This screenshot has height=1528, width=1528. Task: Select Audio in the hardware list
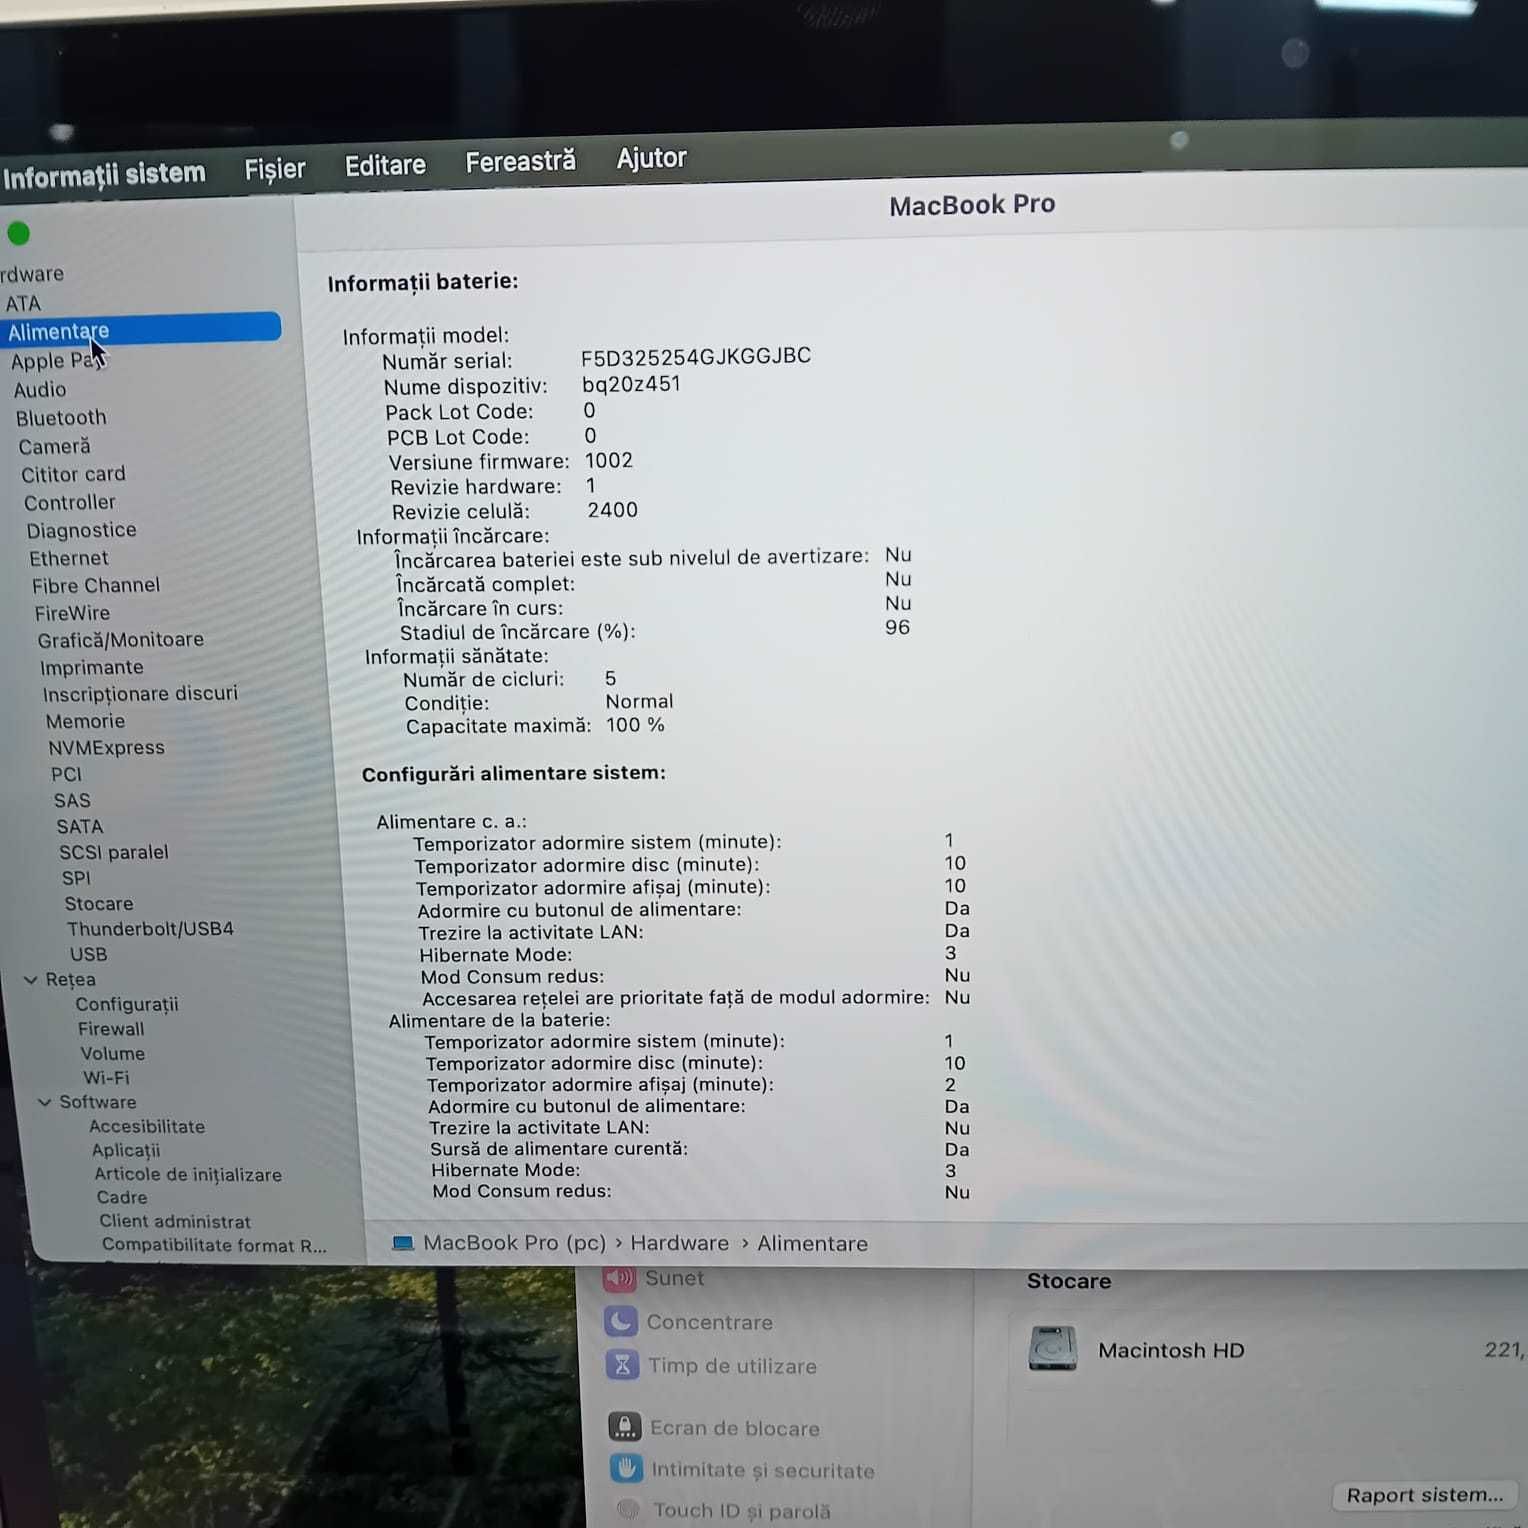tap(39, 389)
